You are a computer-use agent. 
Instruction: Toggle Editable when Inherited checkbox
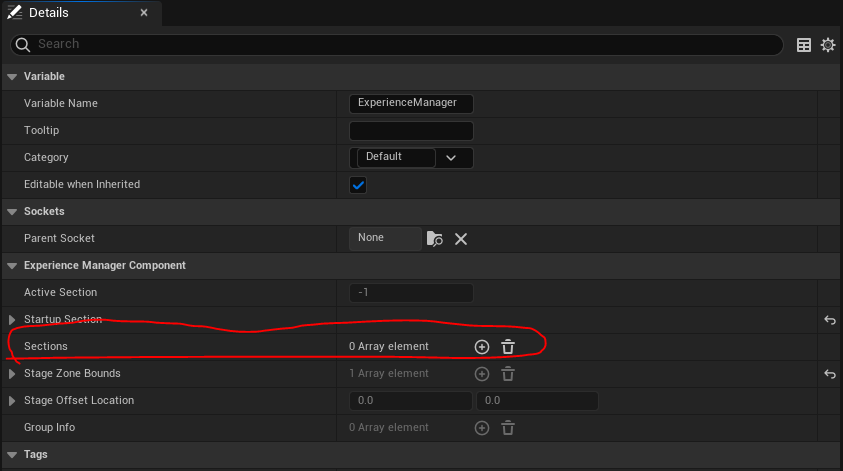click(358, 185)
